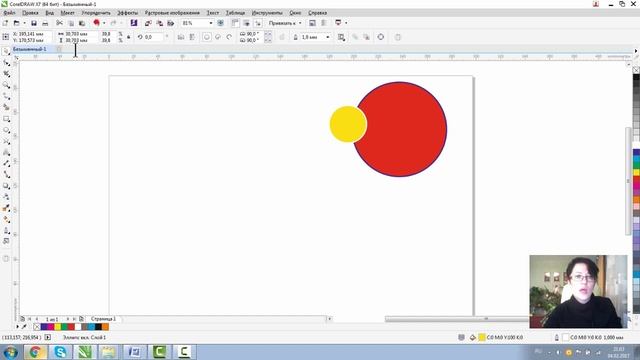640x360 pixels.
Task: Open the Эффекты menu
Action: tap(127, 13)
